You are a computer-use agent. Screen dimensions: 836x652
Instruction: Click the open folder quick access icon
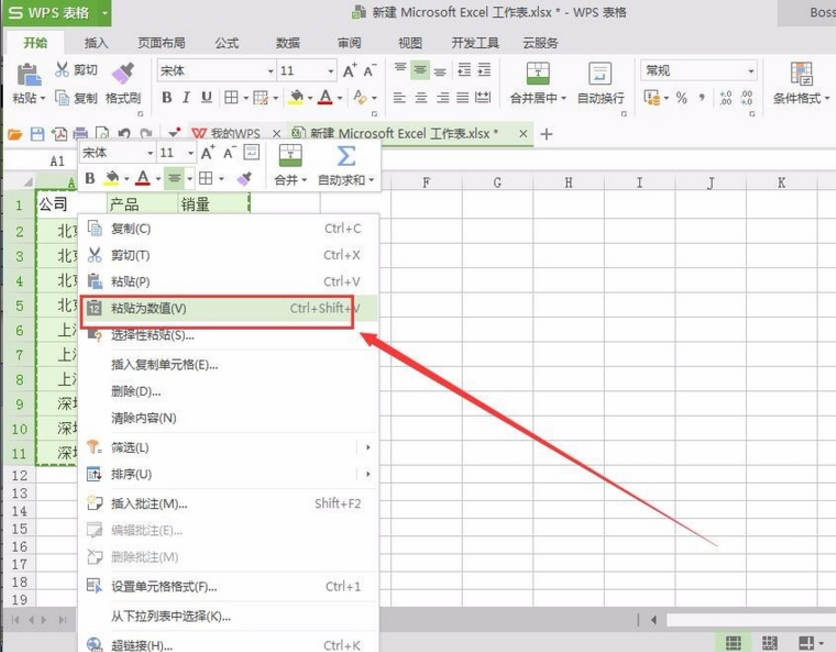point(15,134)
